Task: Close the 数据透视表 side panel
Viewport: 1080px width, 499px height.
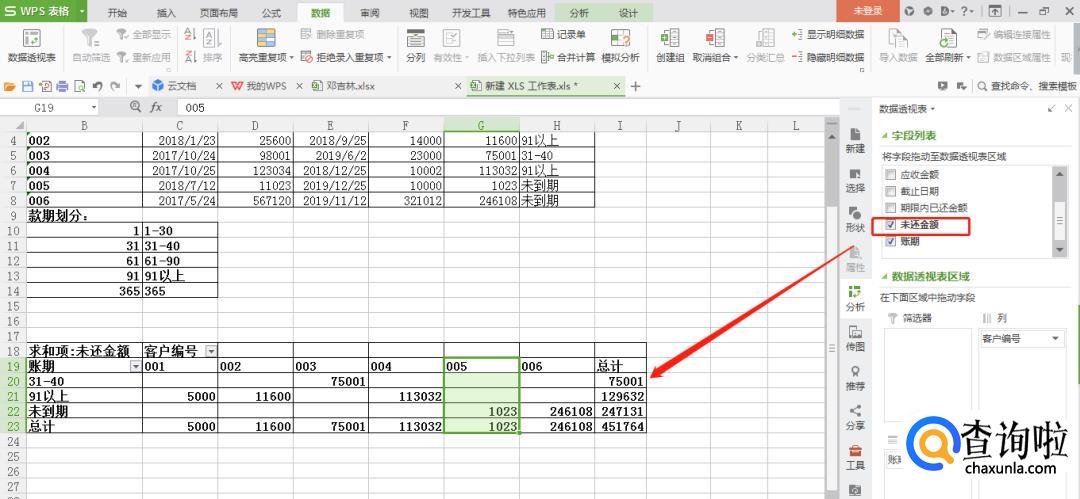Action: click(x=1068, y=109)
